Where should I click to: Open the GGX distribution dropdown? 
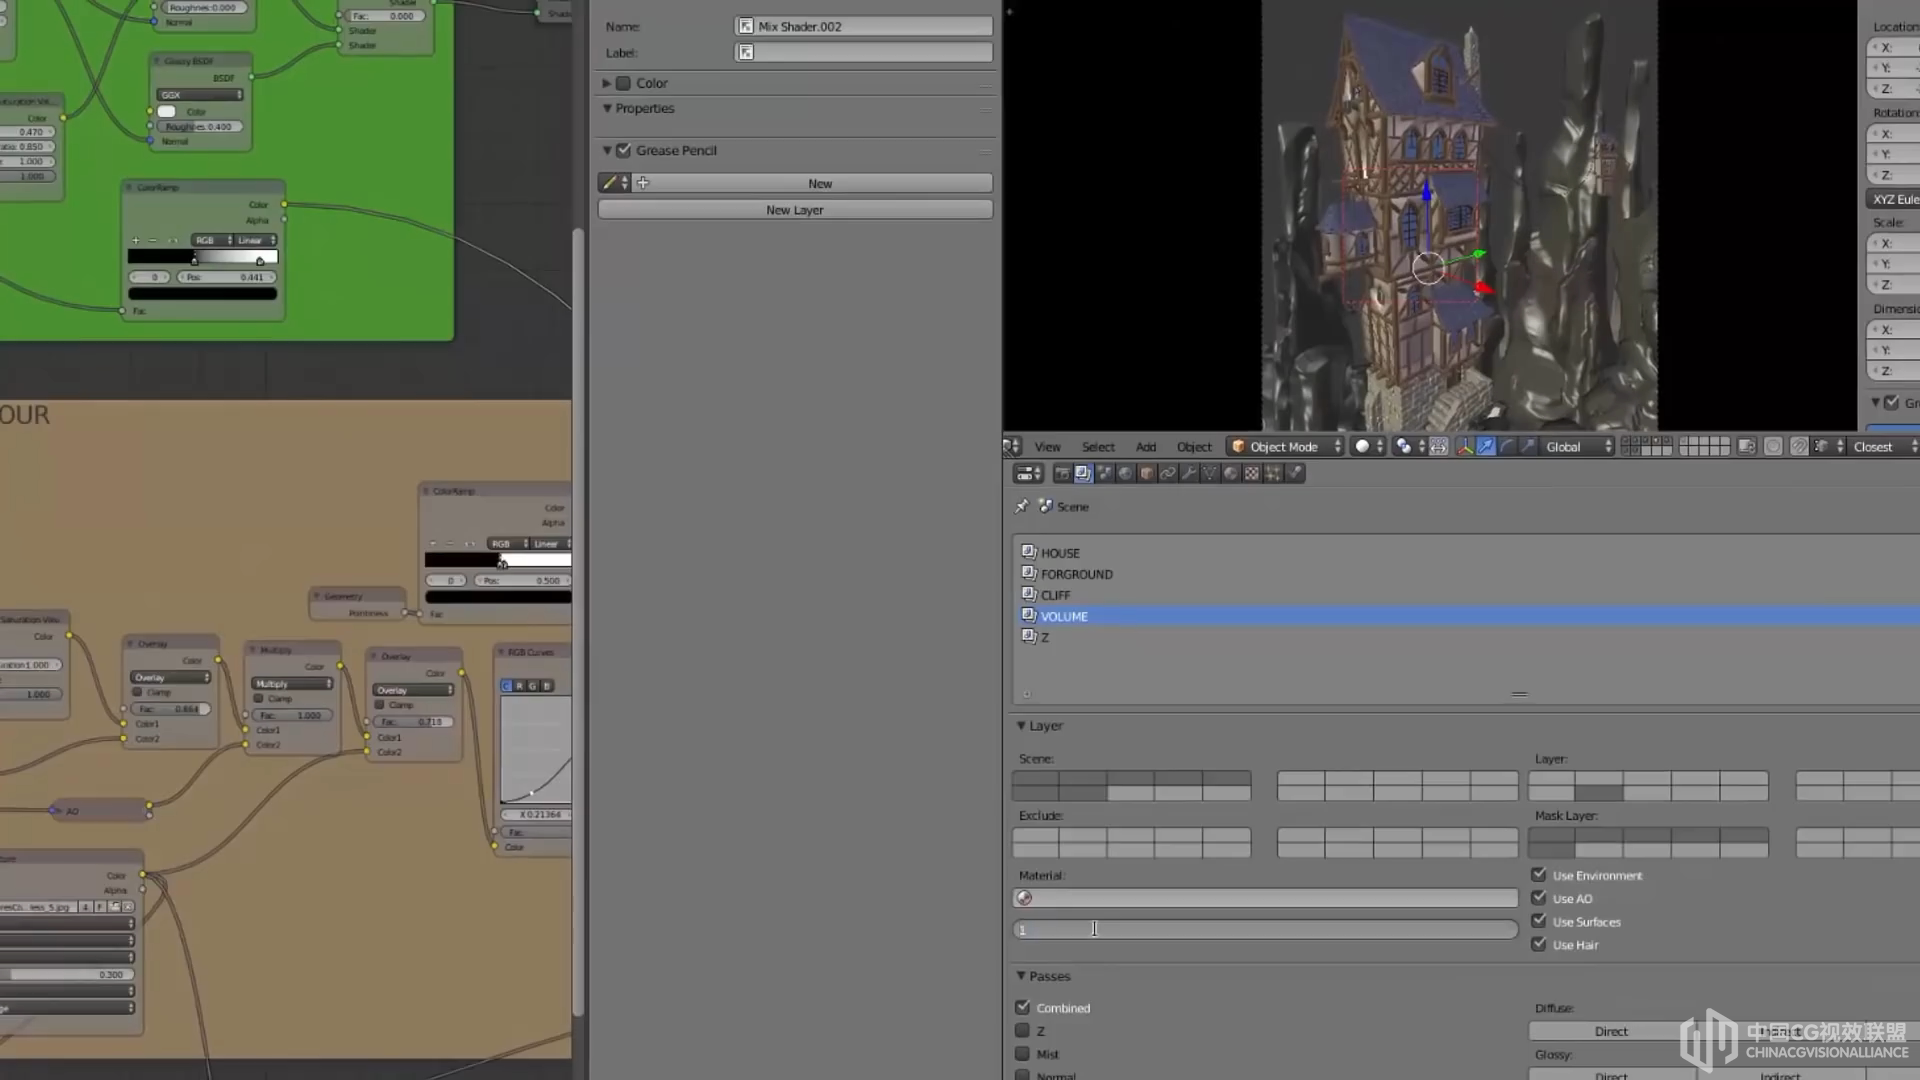click(200, 95)
